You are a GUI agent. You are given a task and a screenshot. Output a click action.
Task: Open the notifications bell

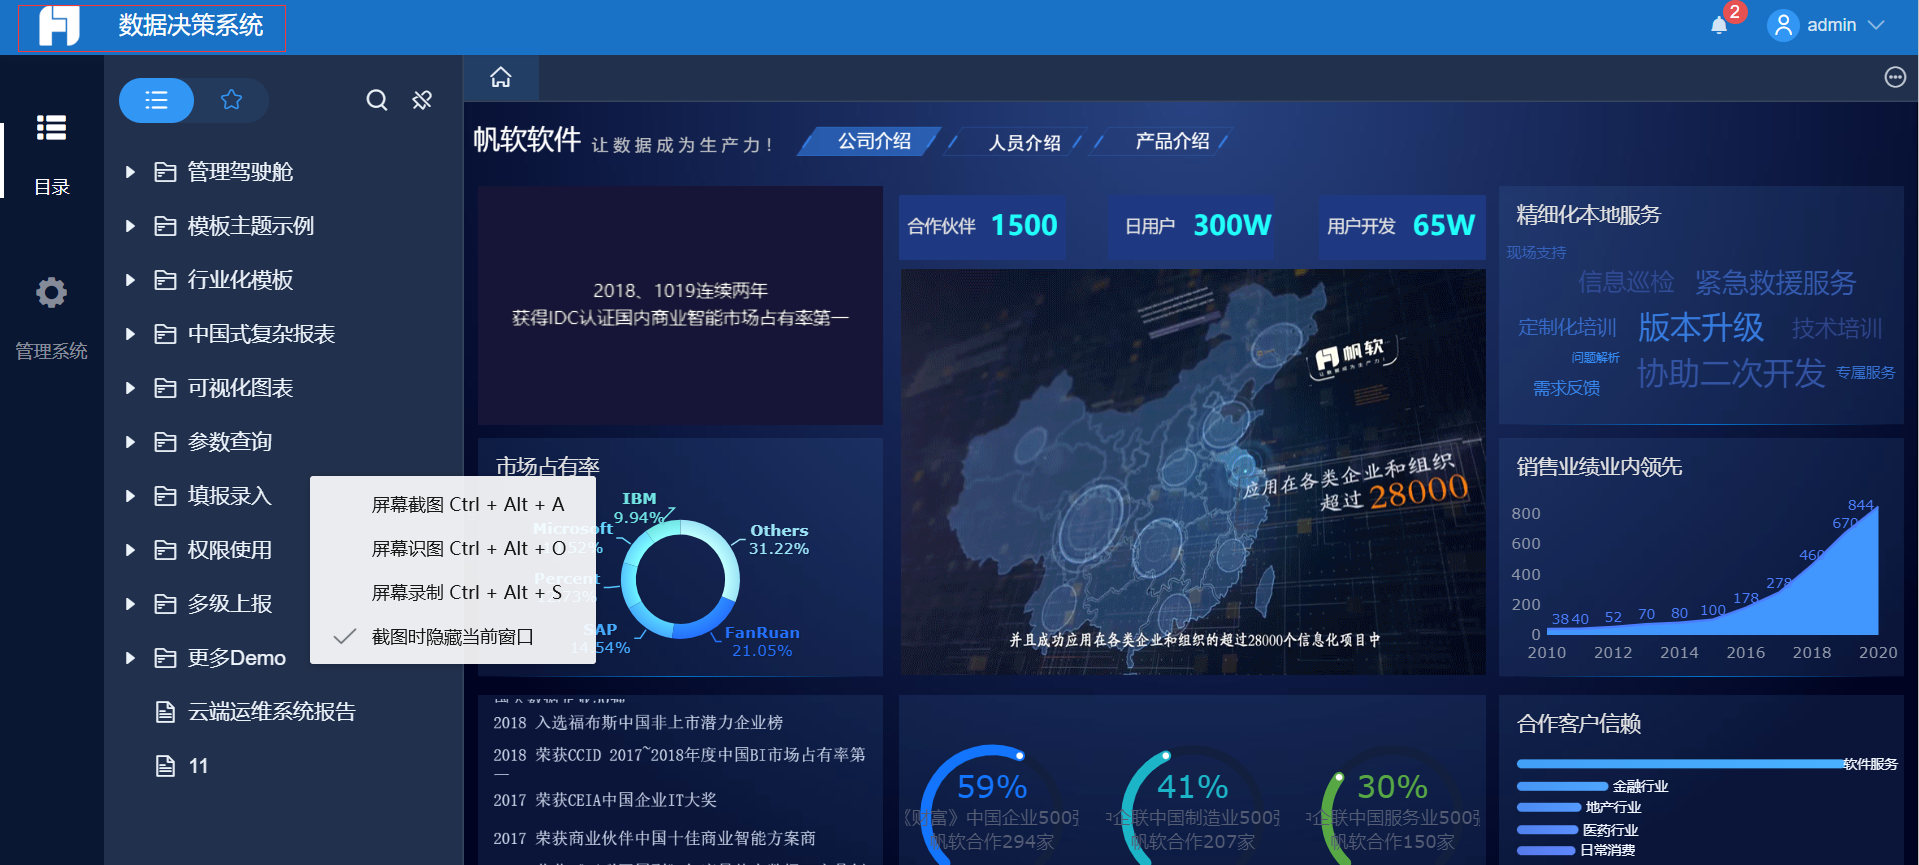pos(1719,25)
